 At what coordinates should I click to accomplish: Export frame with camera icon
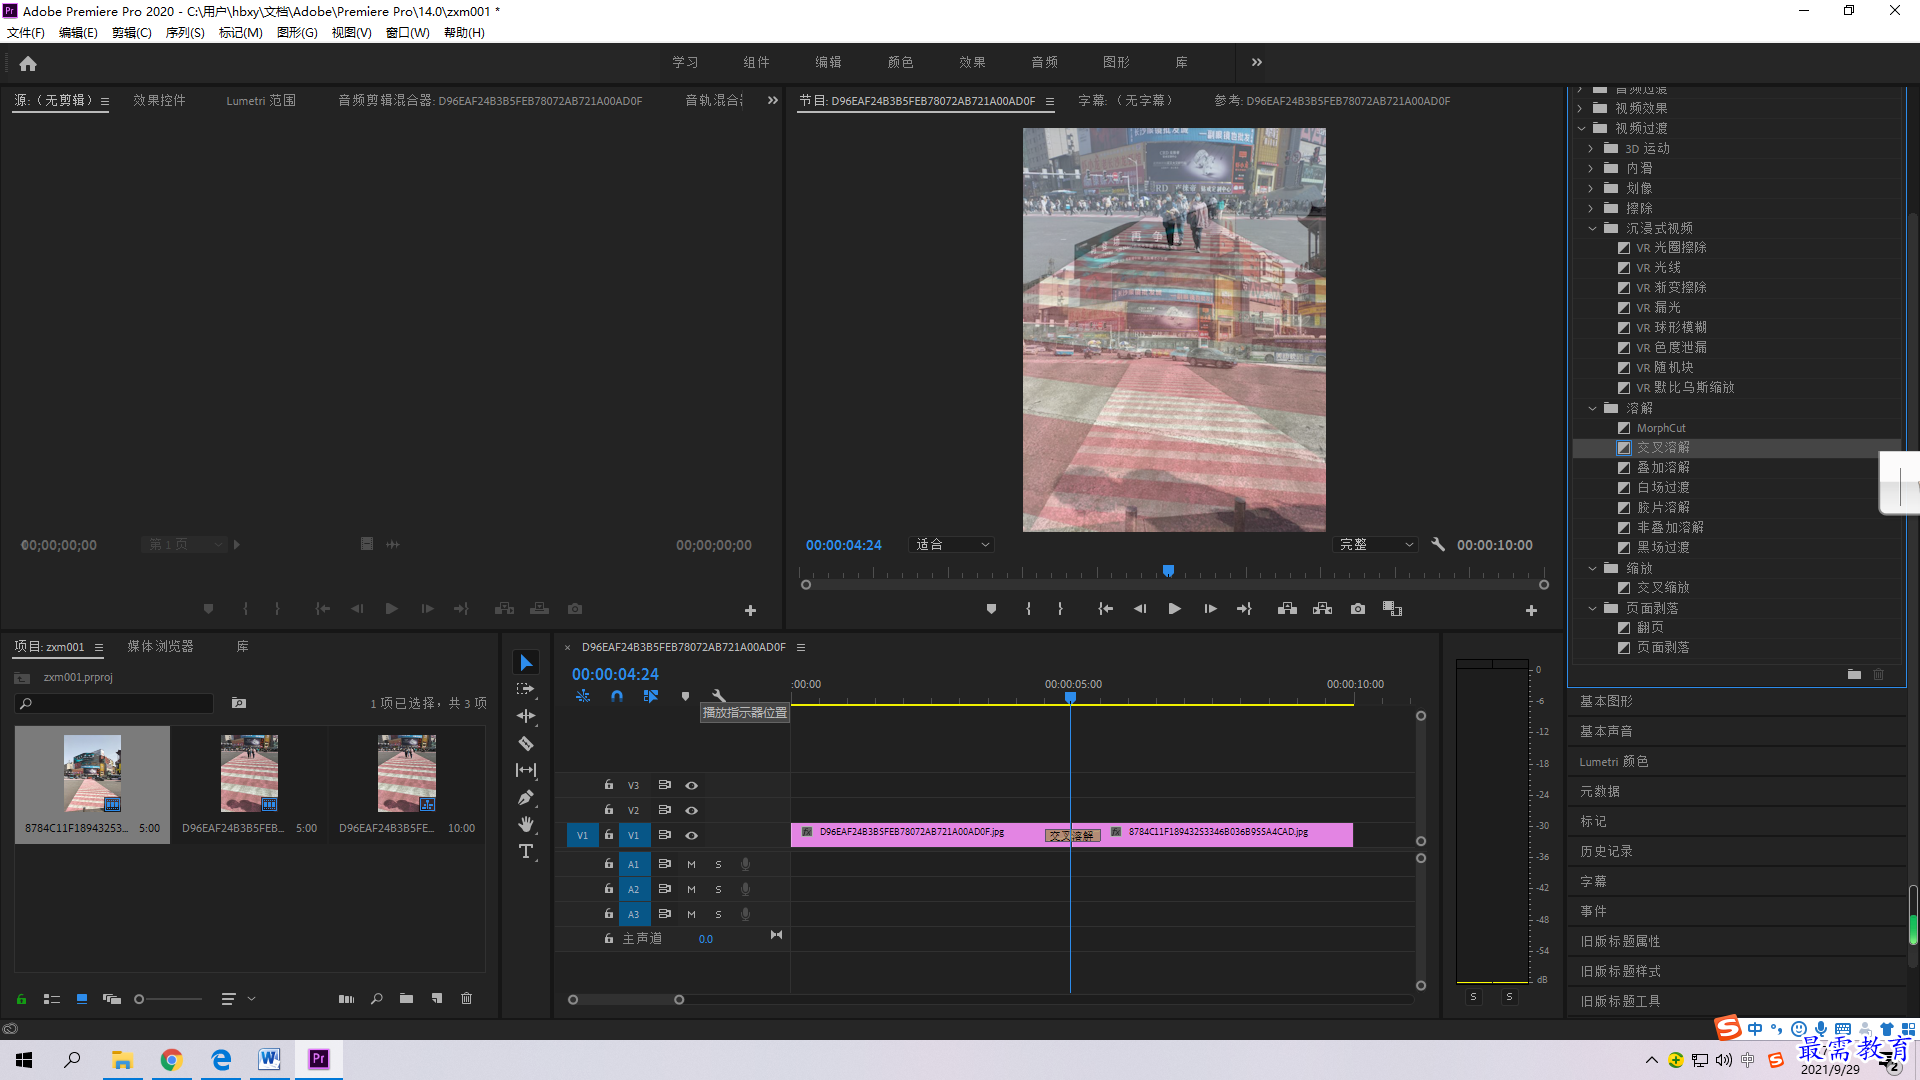coord(1358,609)
